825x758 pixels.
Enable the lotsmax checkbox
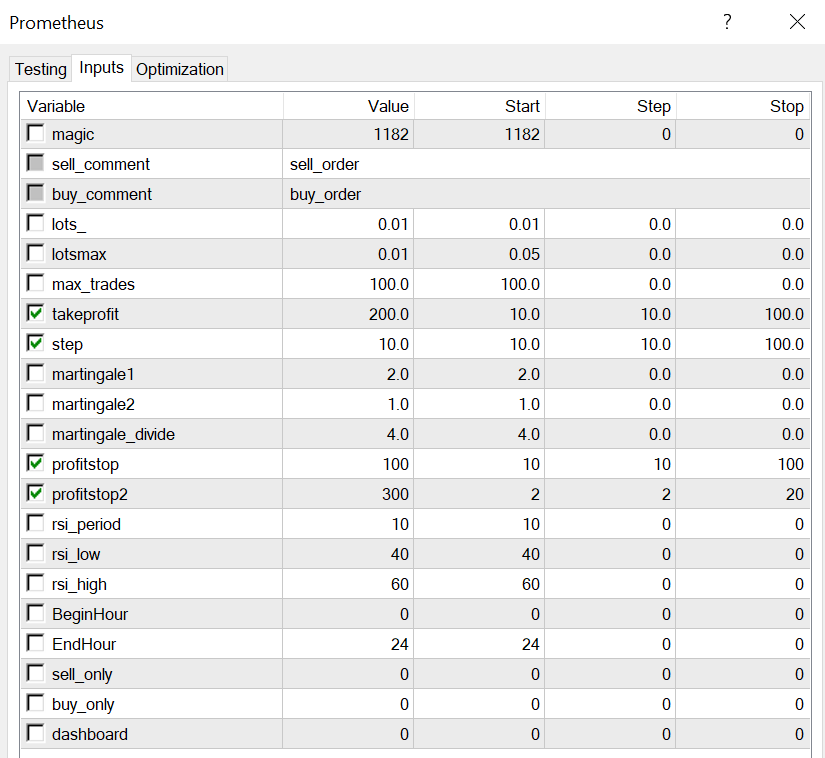36,252
